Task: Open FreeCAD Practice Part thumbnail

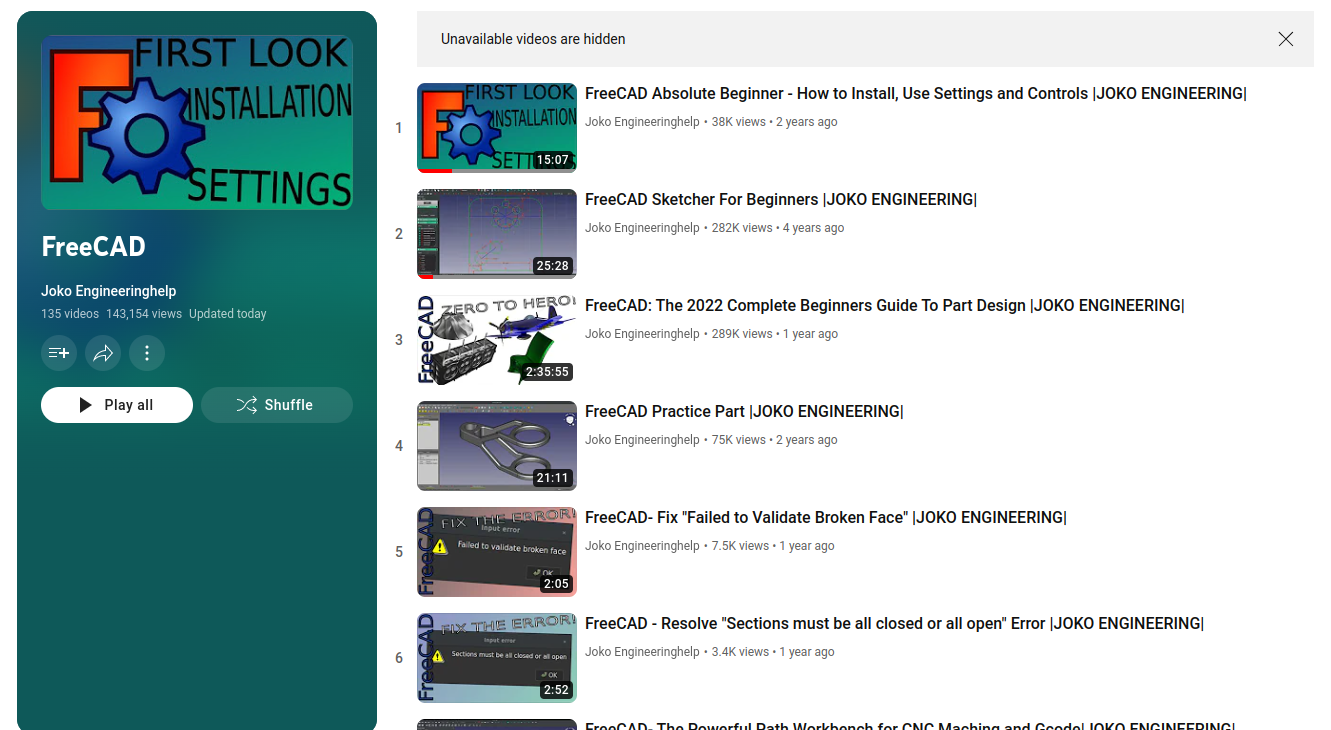Action: [497, 446]
